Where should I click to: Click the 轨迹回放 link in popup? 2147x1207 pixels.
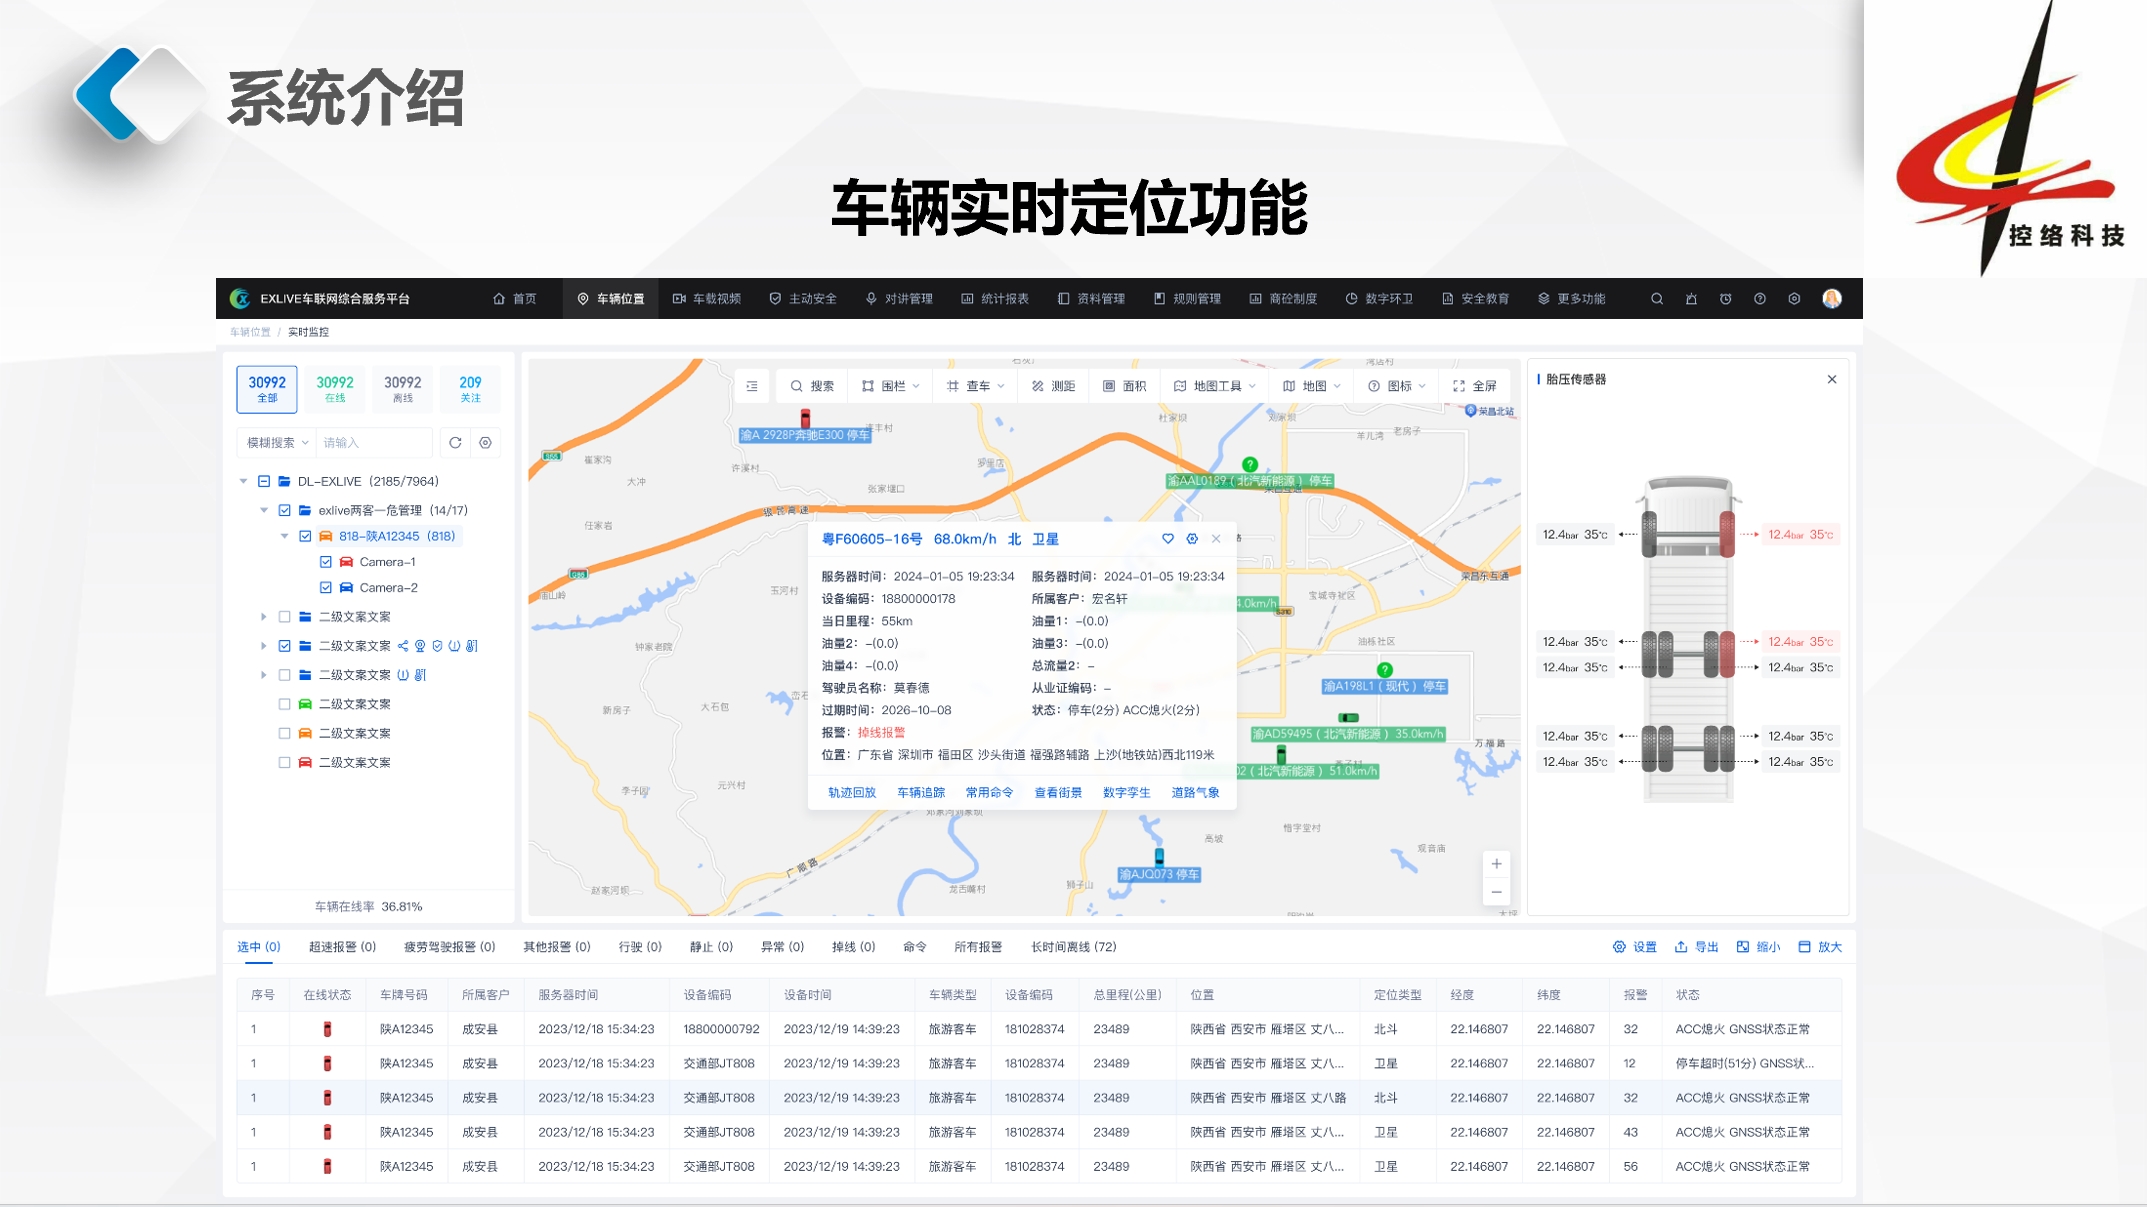(x=852, y=792)
